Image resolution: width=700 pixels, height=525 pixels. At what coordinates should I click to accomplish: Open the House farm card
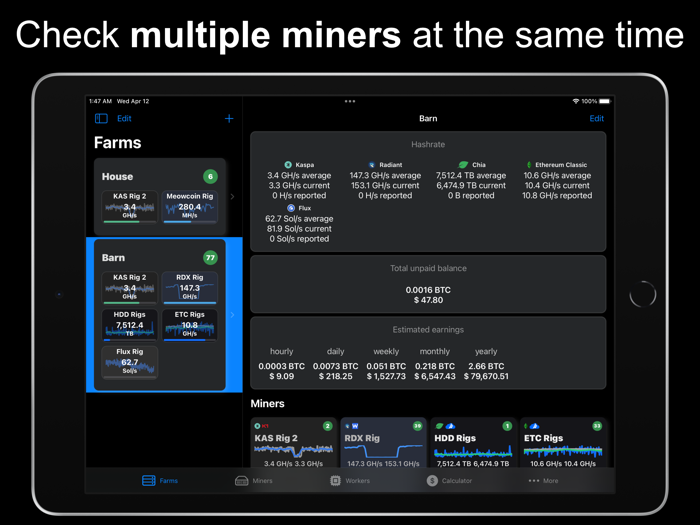pyautogui.click(x=160, y=196)
